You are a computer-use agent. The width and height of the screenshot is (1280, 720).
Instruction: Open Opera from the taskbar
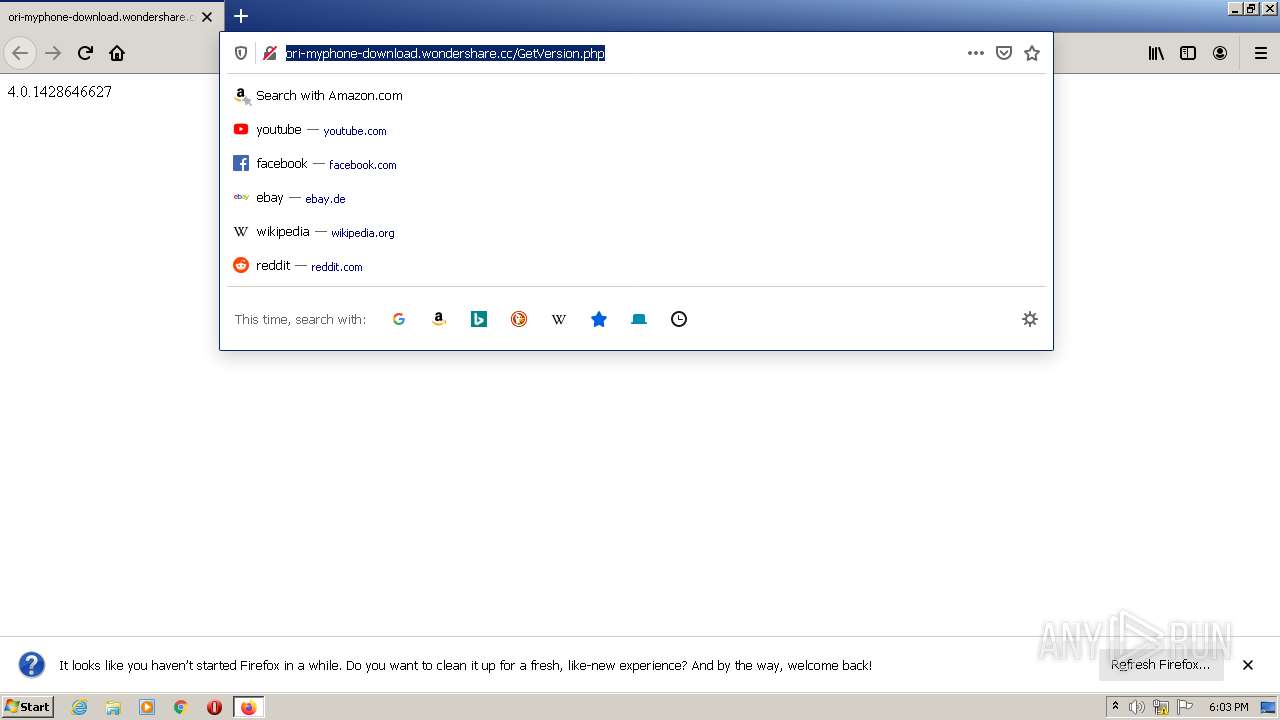click(x=214, y=707)
